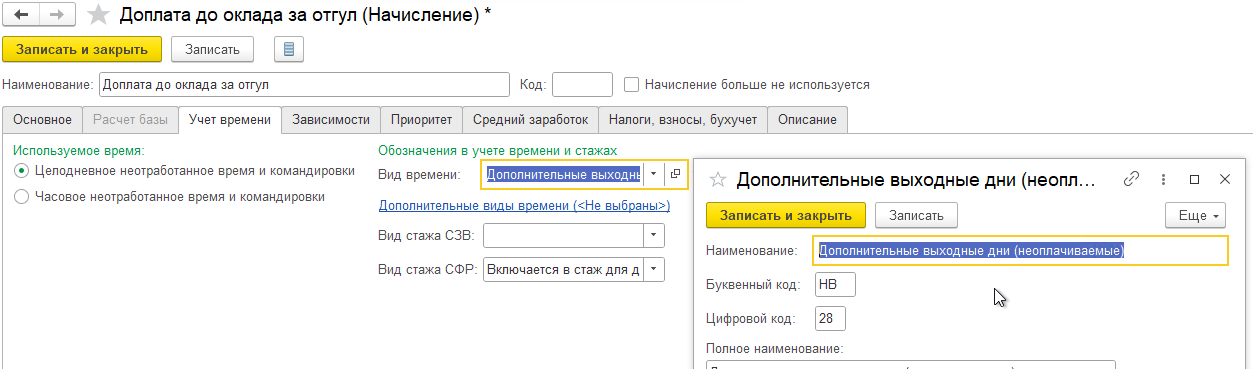The height and width of the screenshot is (369, 1253).
Task: Expand the Вид стажа СЗВ dropdown
Action: click(x=654, y=236)
